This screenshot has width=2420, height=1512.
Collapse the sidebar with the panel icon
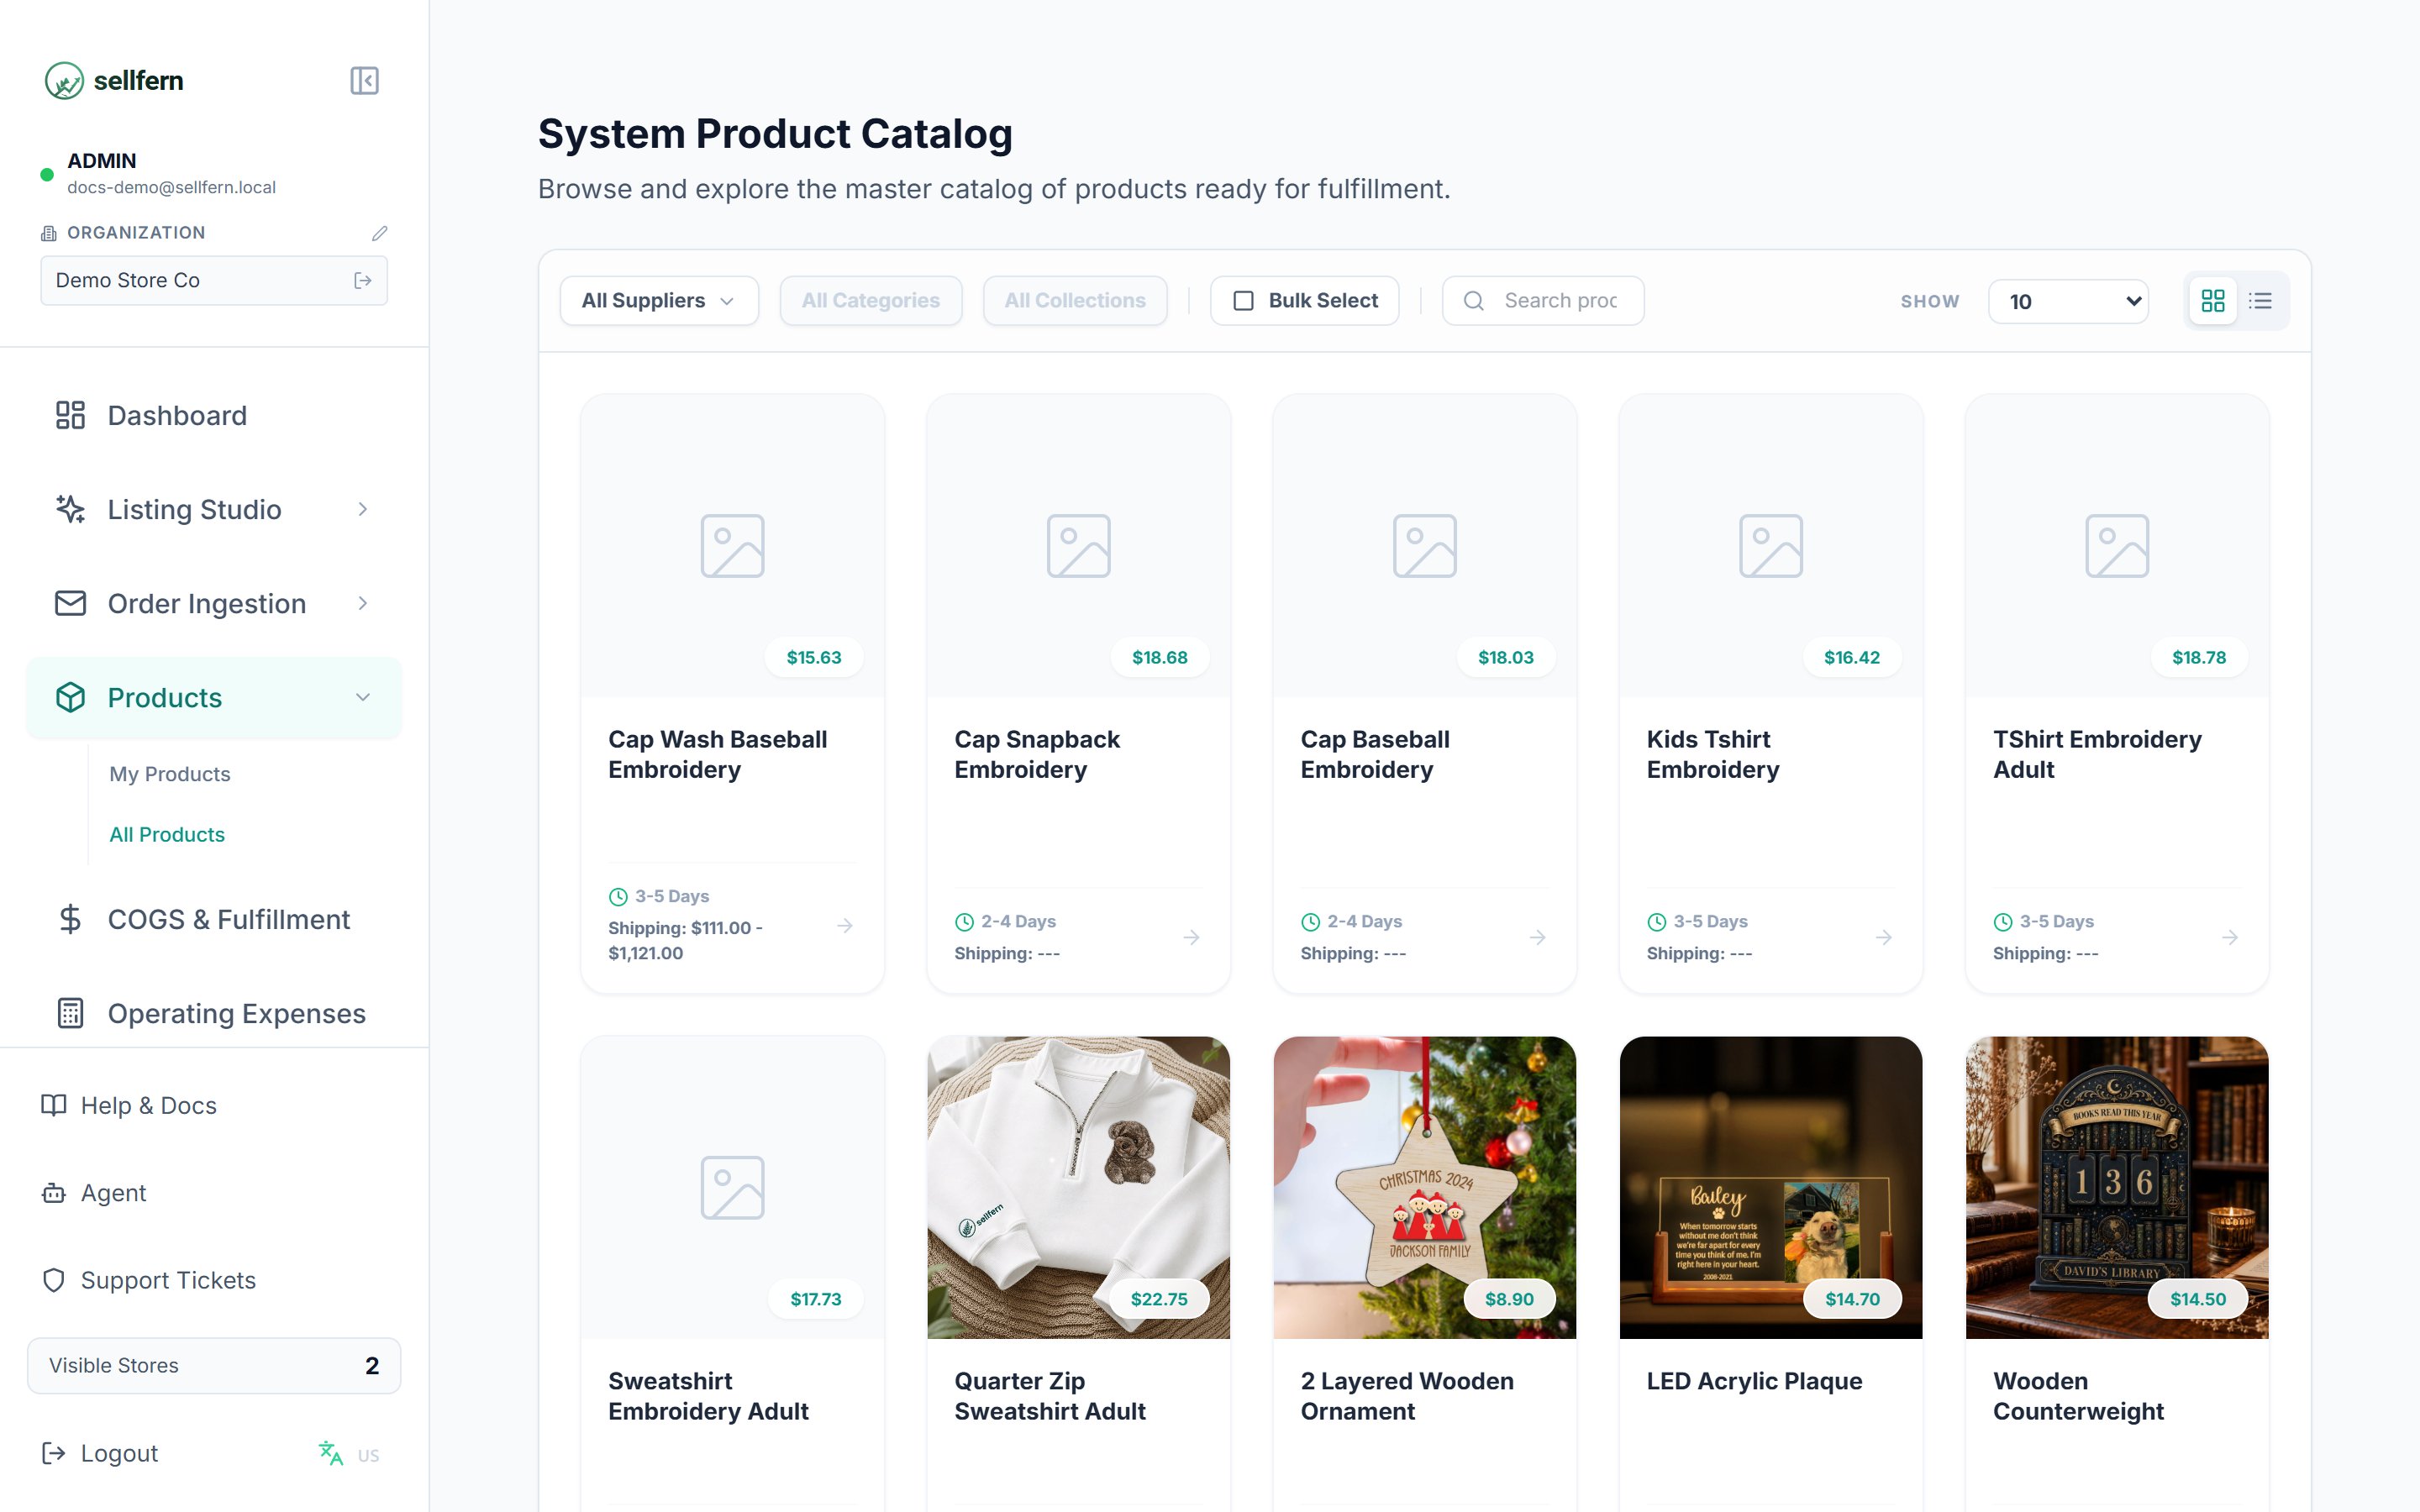[x=364, y=80]
